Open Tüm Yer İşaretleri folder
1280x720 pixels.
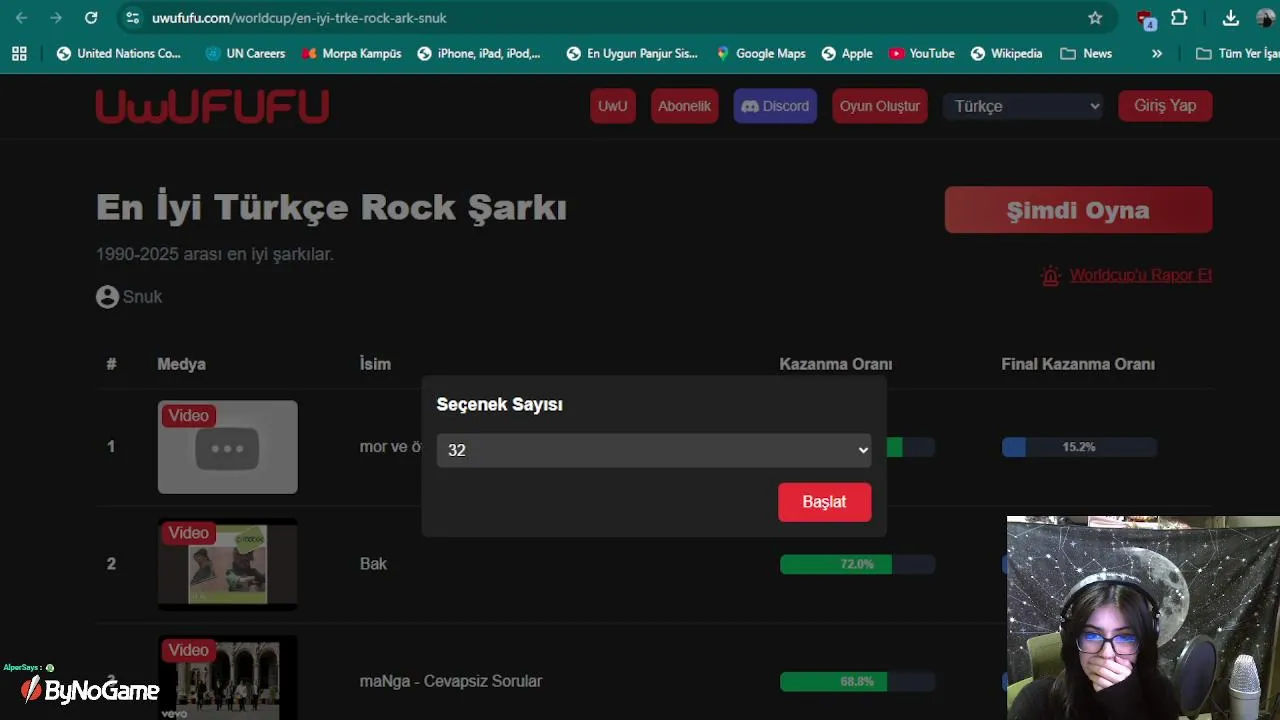(x=1237, y=53)
